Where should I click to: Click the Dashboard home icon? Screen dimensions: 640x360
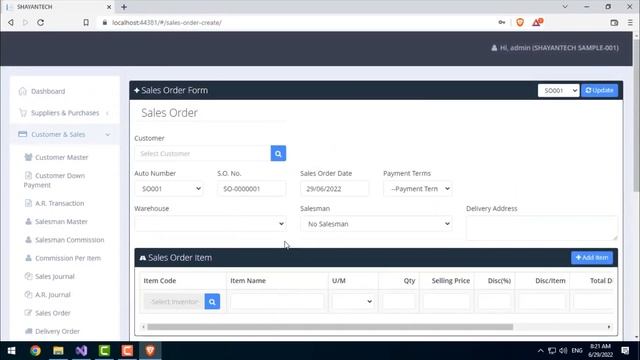click(x=22, y=91)
